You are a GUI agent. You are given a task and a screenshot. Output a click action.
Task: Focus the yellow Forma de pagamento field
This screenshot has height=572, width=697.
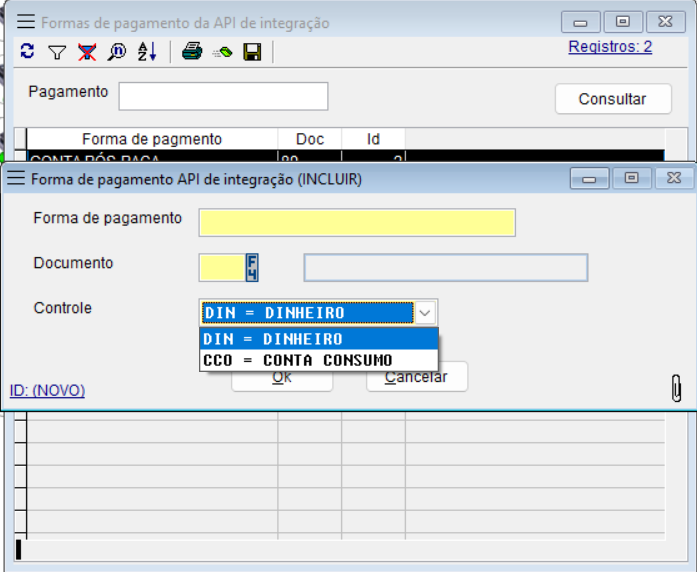click(357, 222)
